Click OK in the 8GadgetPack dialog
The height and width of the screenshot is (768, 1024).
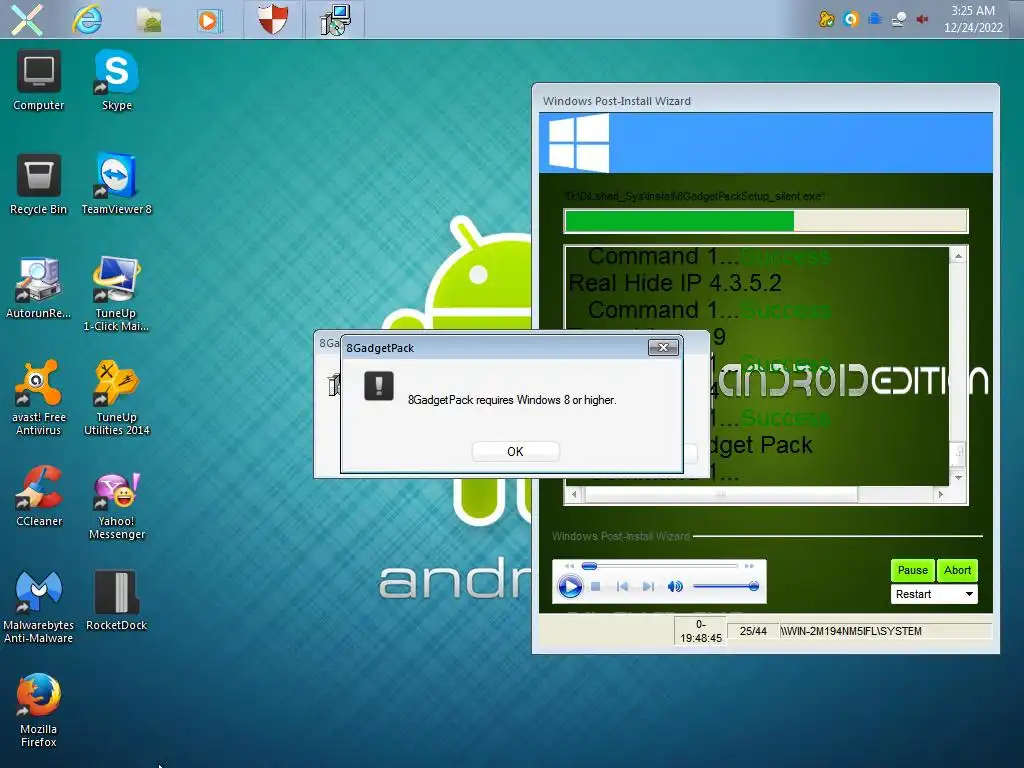coord(515,451)
